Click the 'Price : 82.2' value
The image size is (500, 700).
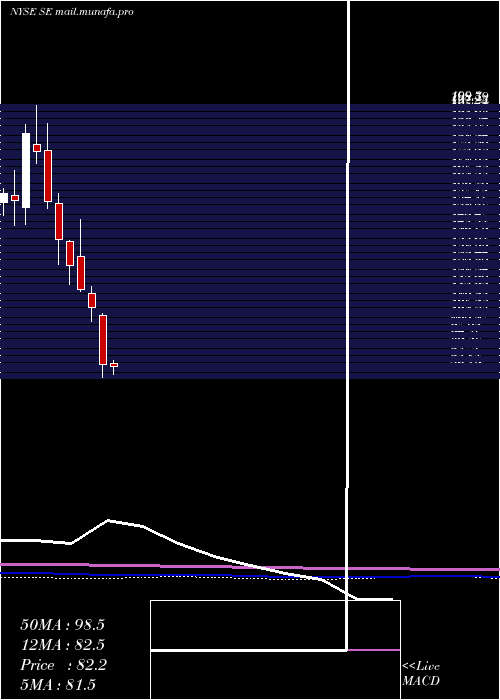click(63, 665)
